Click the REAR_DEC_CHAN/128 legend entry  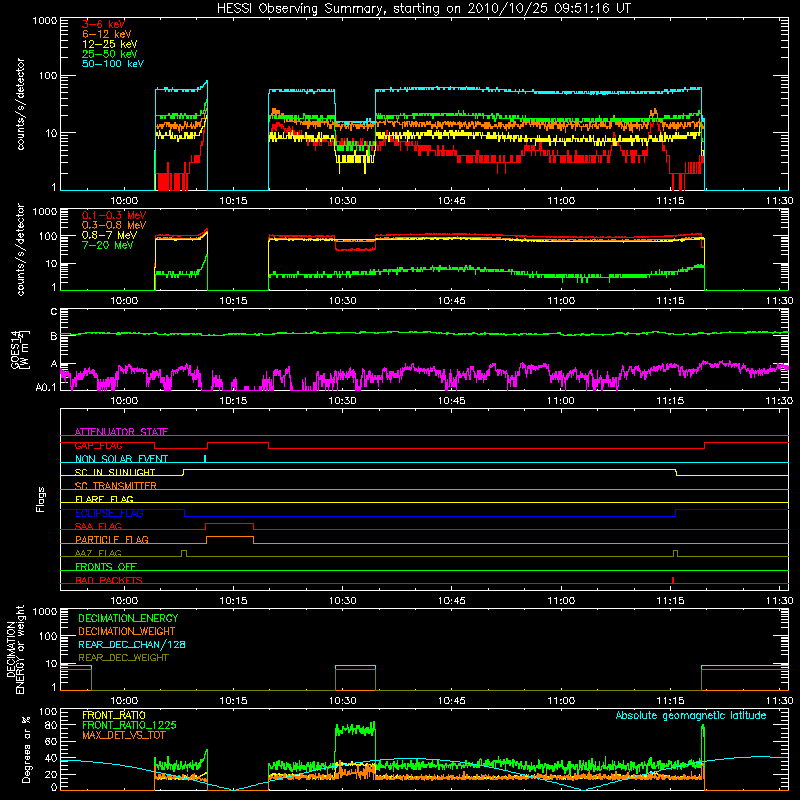pos(132,644)
